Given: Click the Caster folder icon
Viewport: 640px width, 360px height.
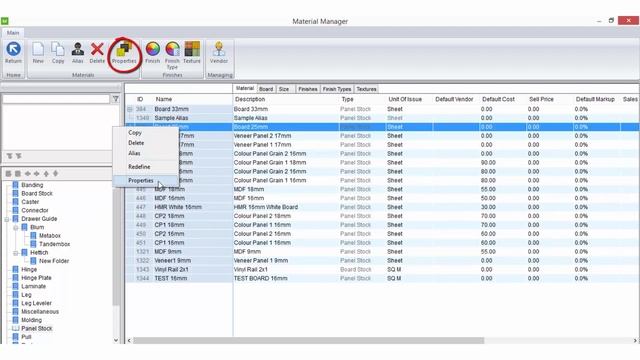Looking at the screenshot, I should tap(16, 202).
